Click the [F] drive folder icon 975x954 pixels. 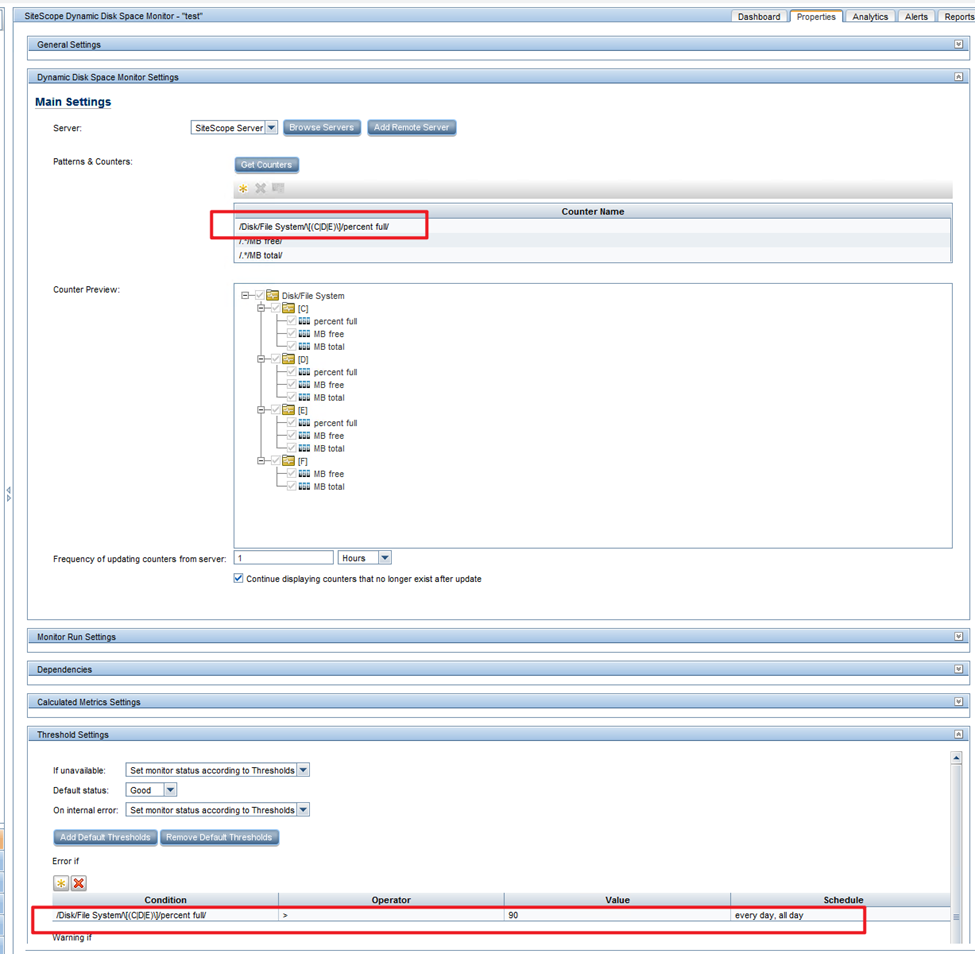pyautogui.click(x=289, y=461)
